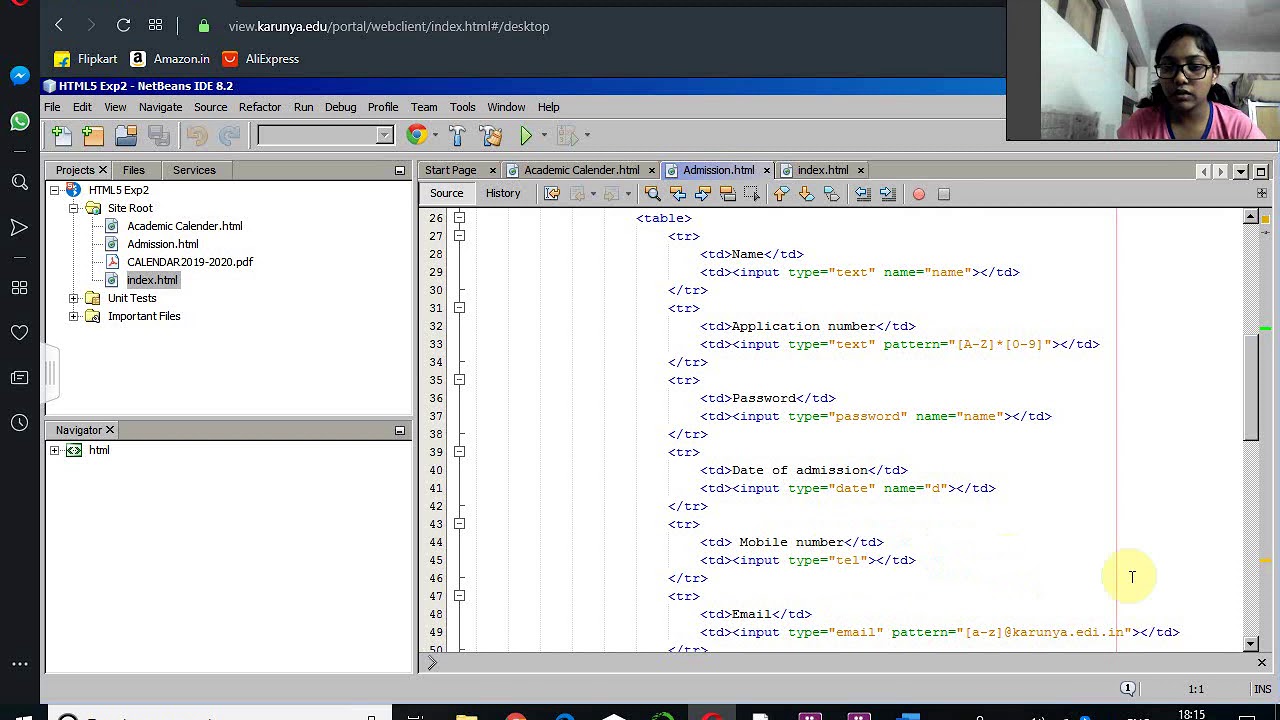Go to Previous Bookmark icon
The width and height of the screenshot is (1280, 720).
click(781, 194)
